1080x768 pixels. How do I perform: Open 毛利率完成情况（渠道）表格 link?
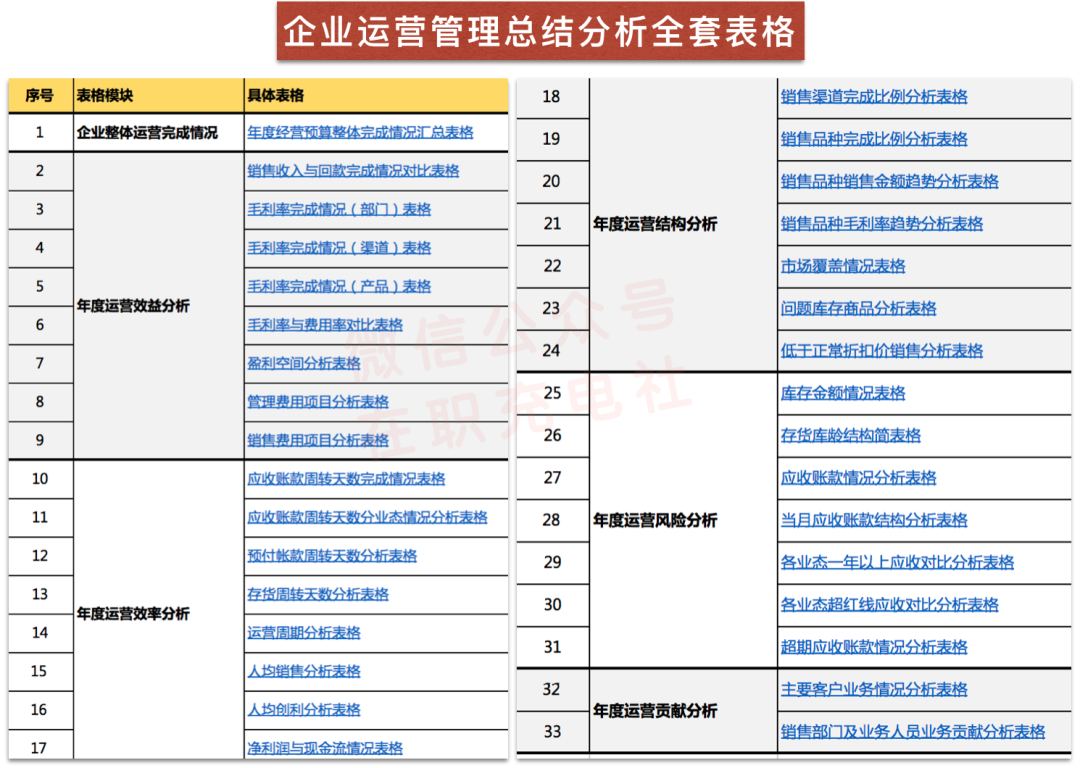339,248
